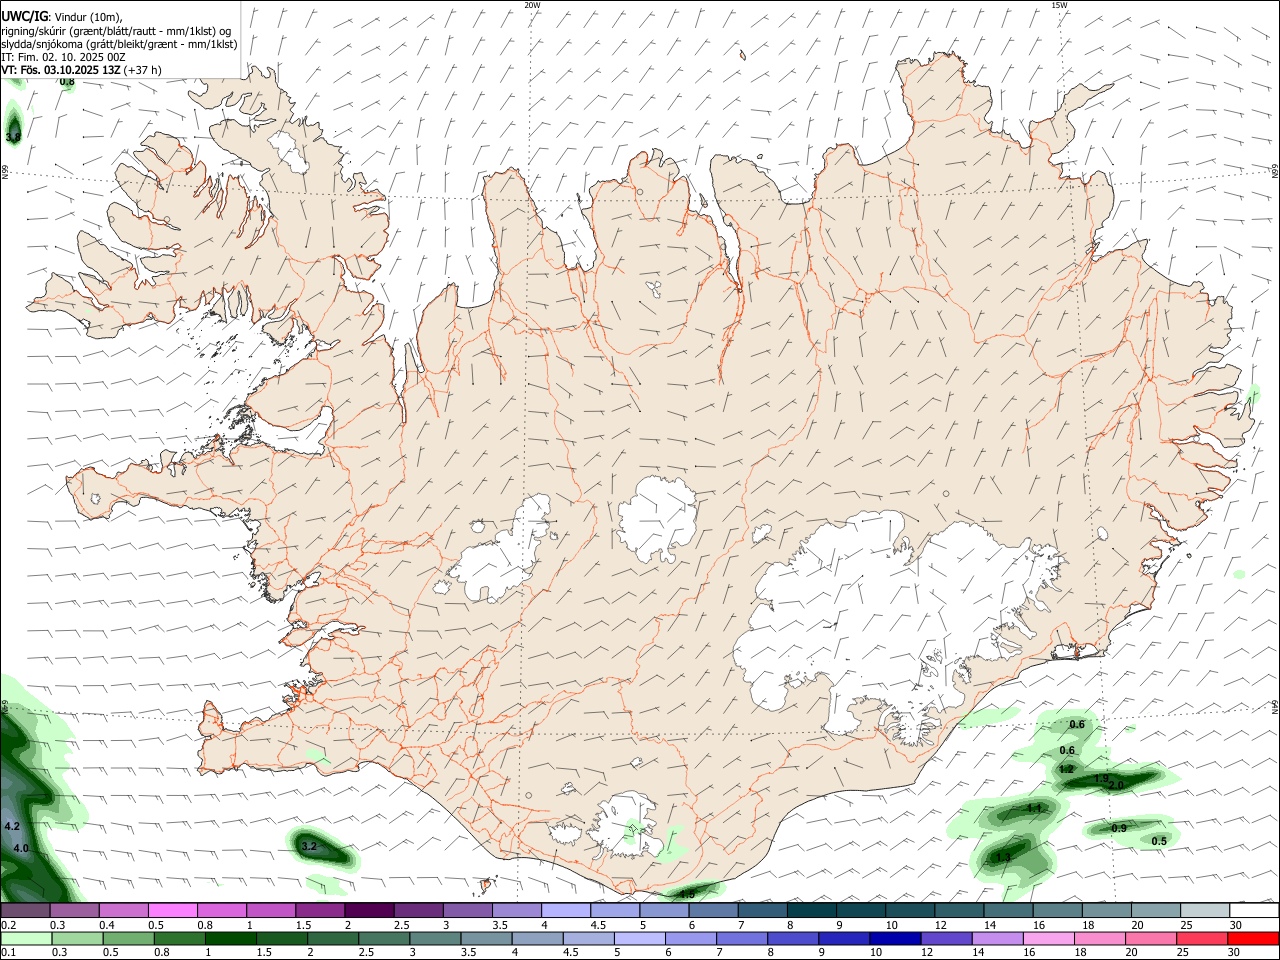Select the lavender 4–4.5 snow scale swatch

566,911
